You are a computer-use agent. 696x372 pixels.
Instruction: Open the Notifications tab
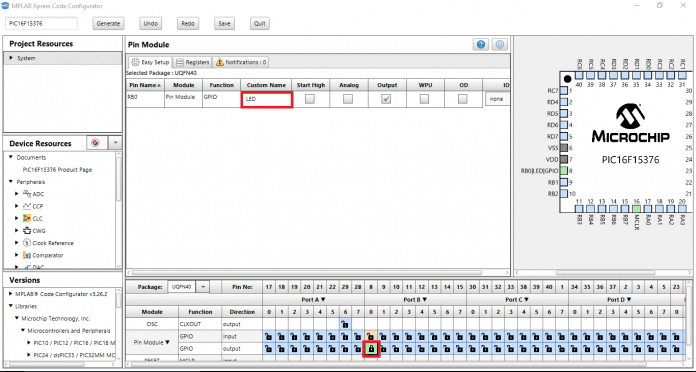[241, 62]
